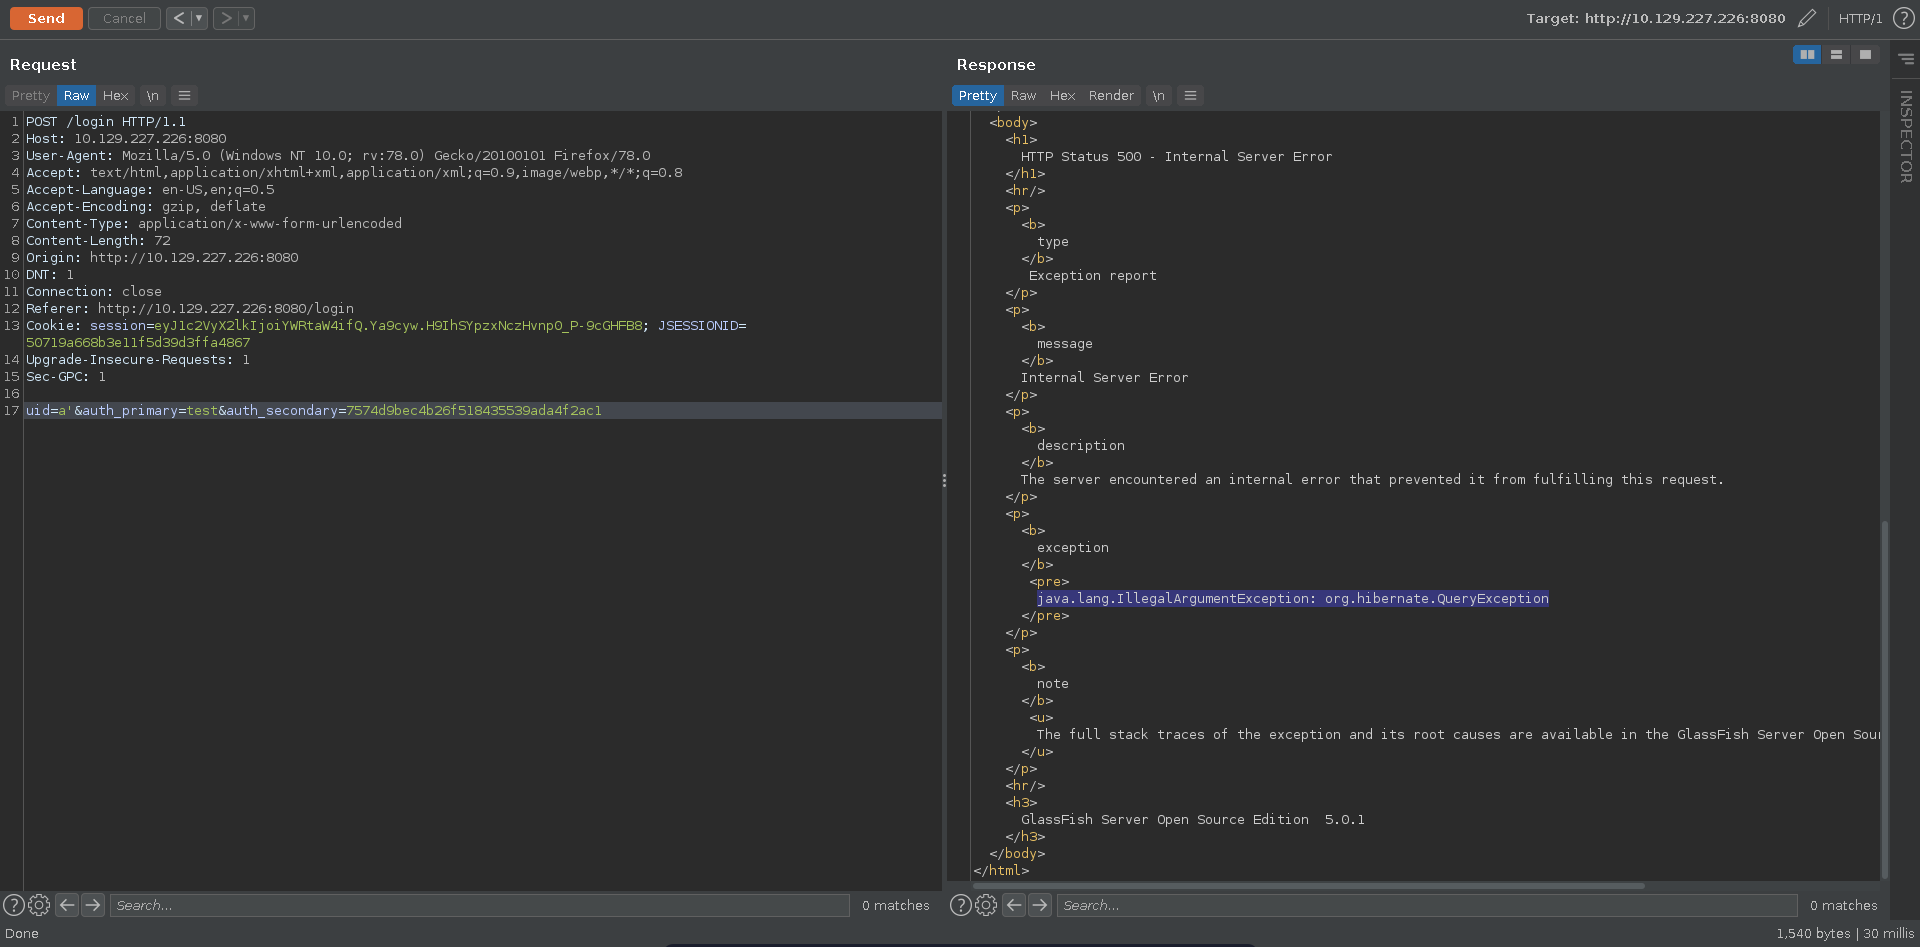Click the orange Send button

click(x=46, y=18)
